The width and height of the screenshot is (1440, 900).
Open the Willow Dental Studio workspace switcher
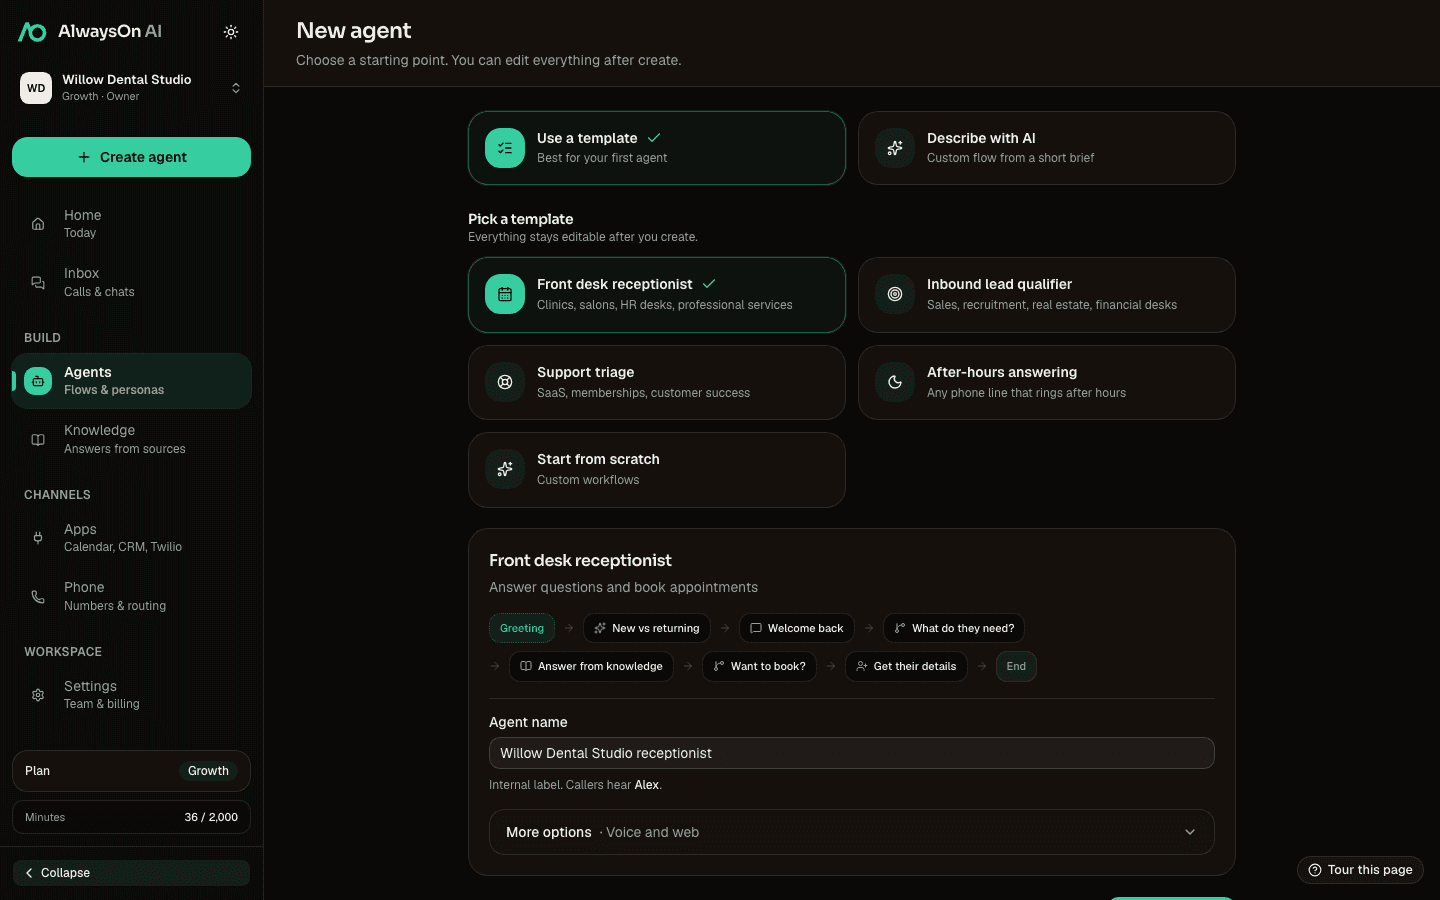coord(131,88)
